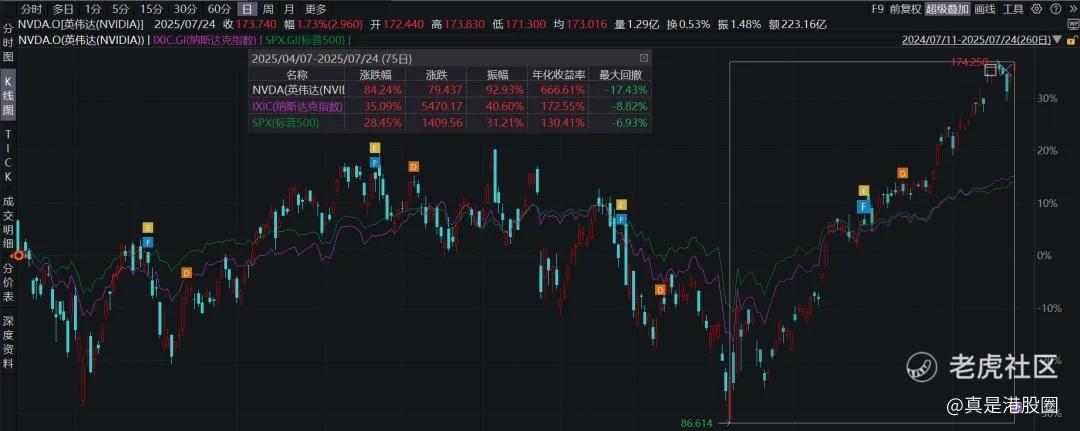Click the 涨跌幅 column header

click(374, 74)
